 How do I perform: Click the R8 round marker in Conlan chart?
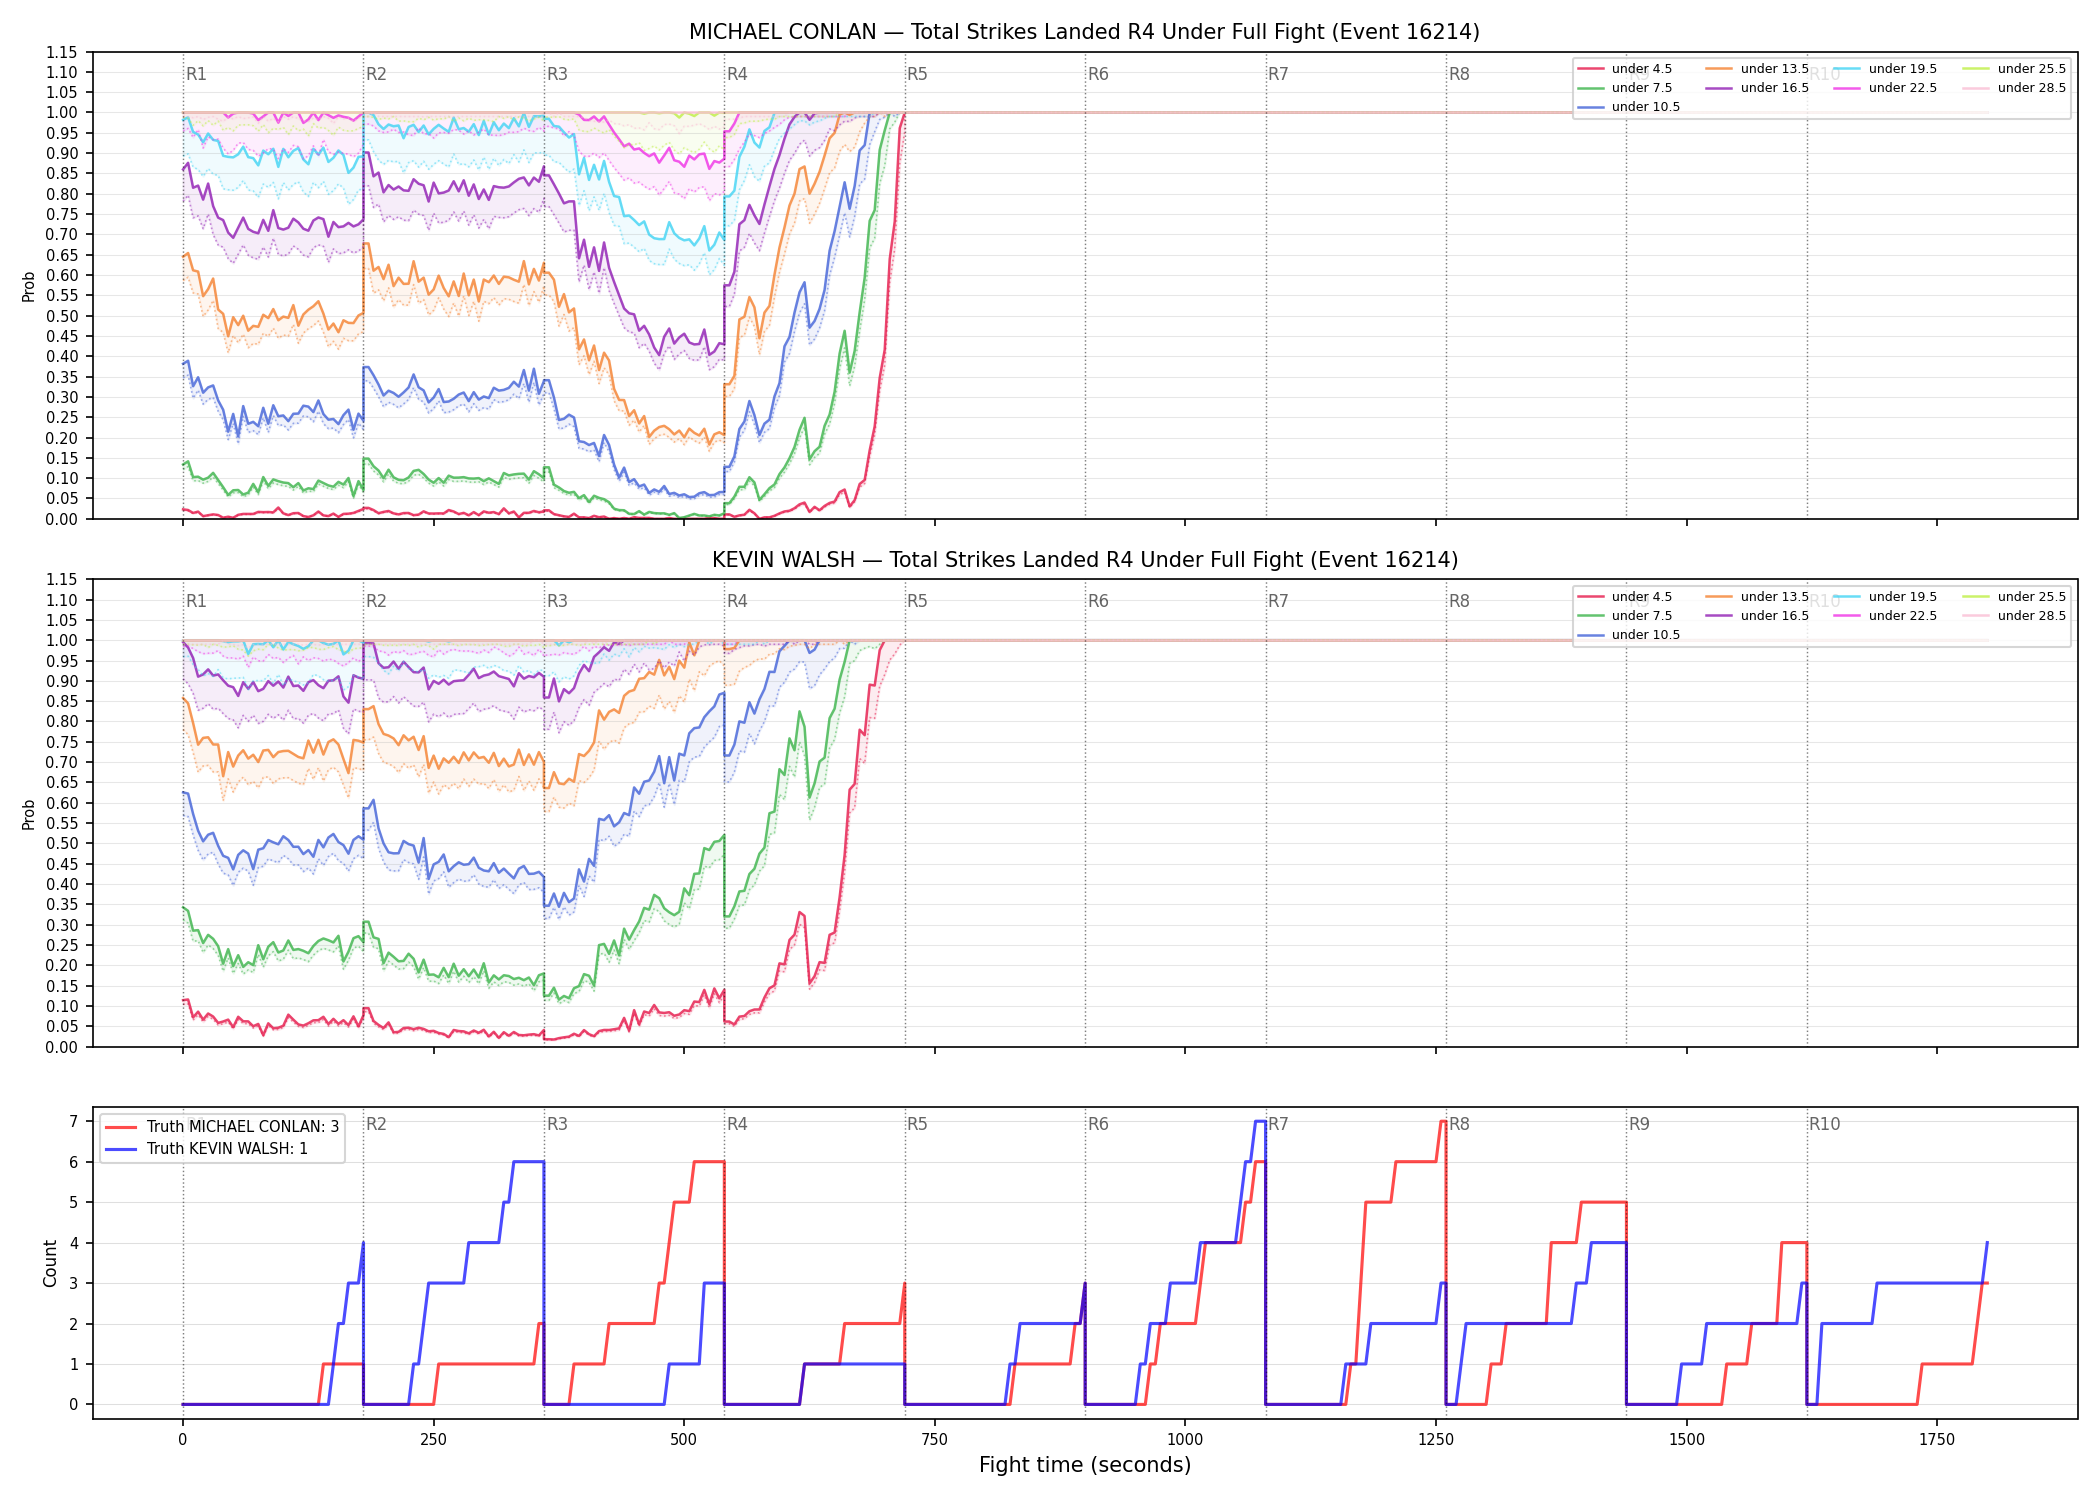(1459, 74)
